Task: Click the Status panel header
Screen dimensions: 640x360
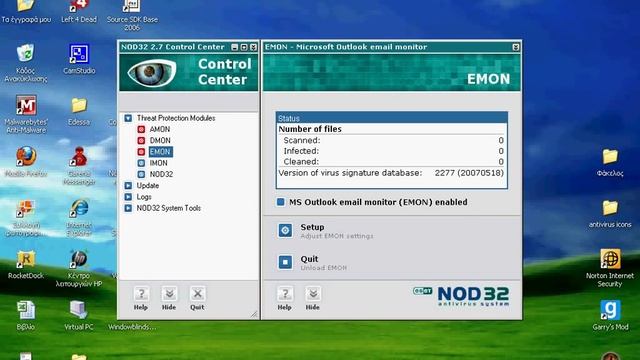Action: (391, 118)
